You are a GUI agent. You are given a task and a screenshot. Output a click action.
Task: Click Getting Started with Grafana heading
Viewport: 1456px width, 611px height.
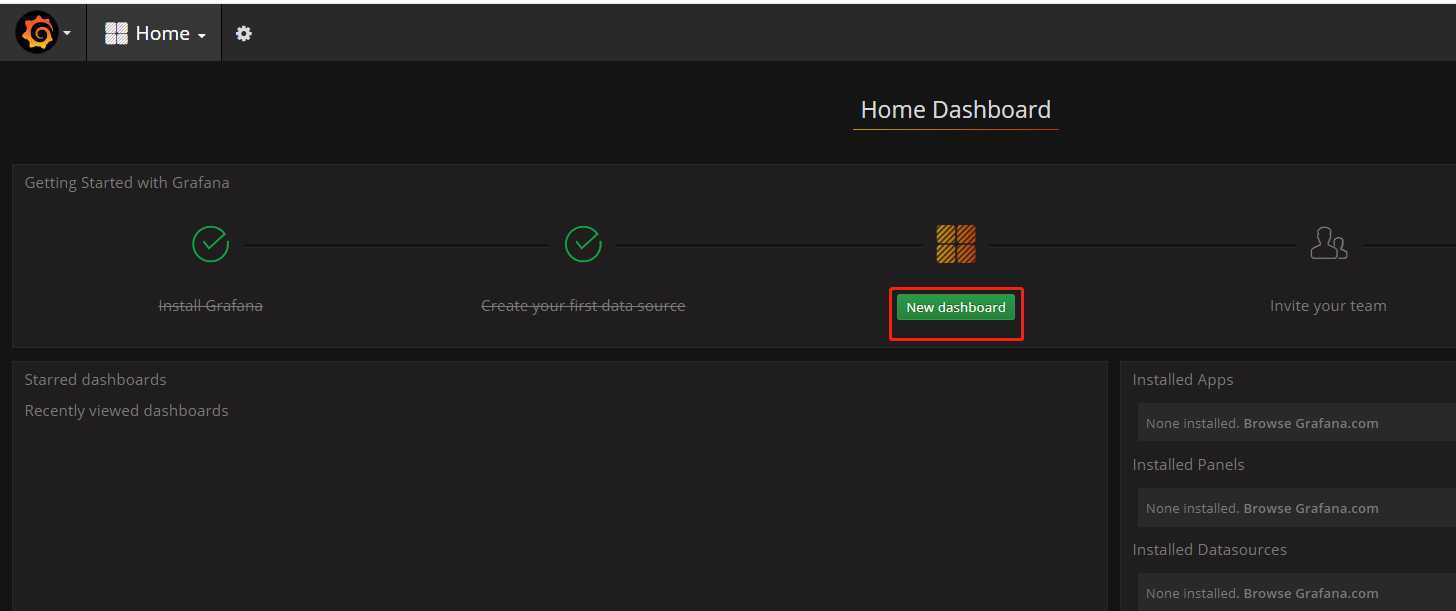(x=127, y=183)
